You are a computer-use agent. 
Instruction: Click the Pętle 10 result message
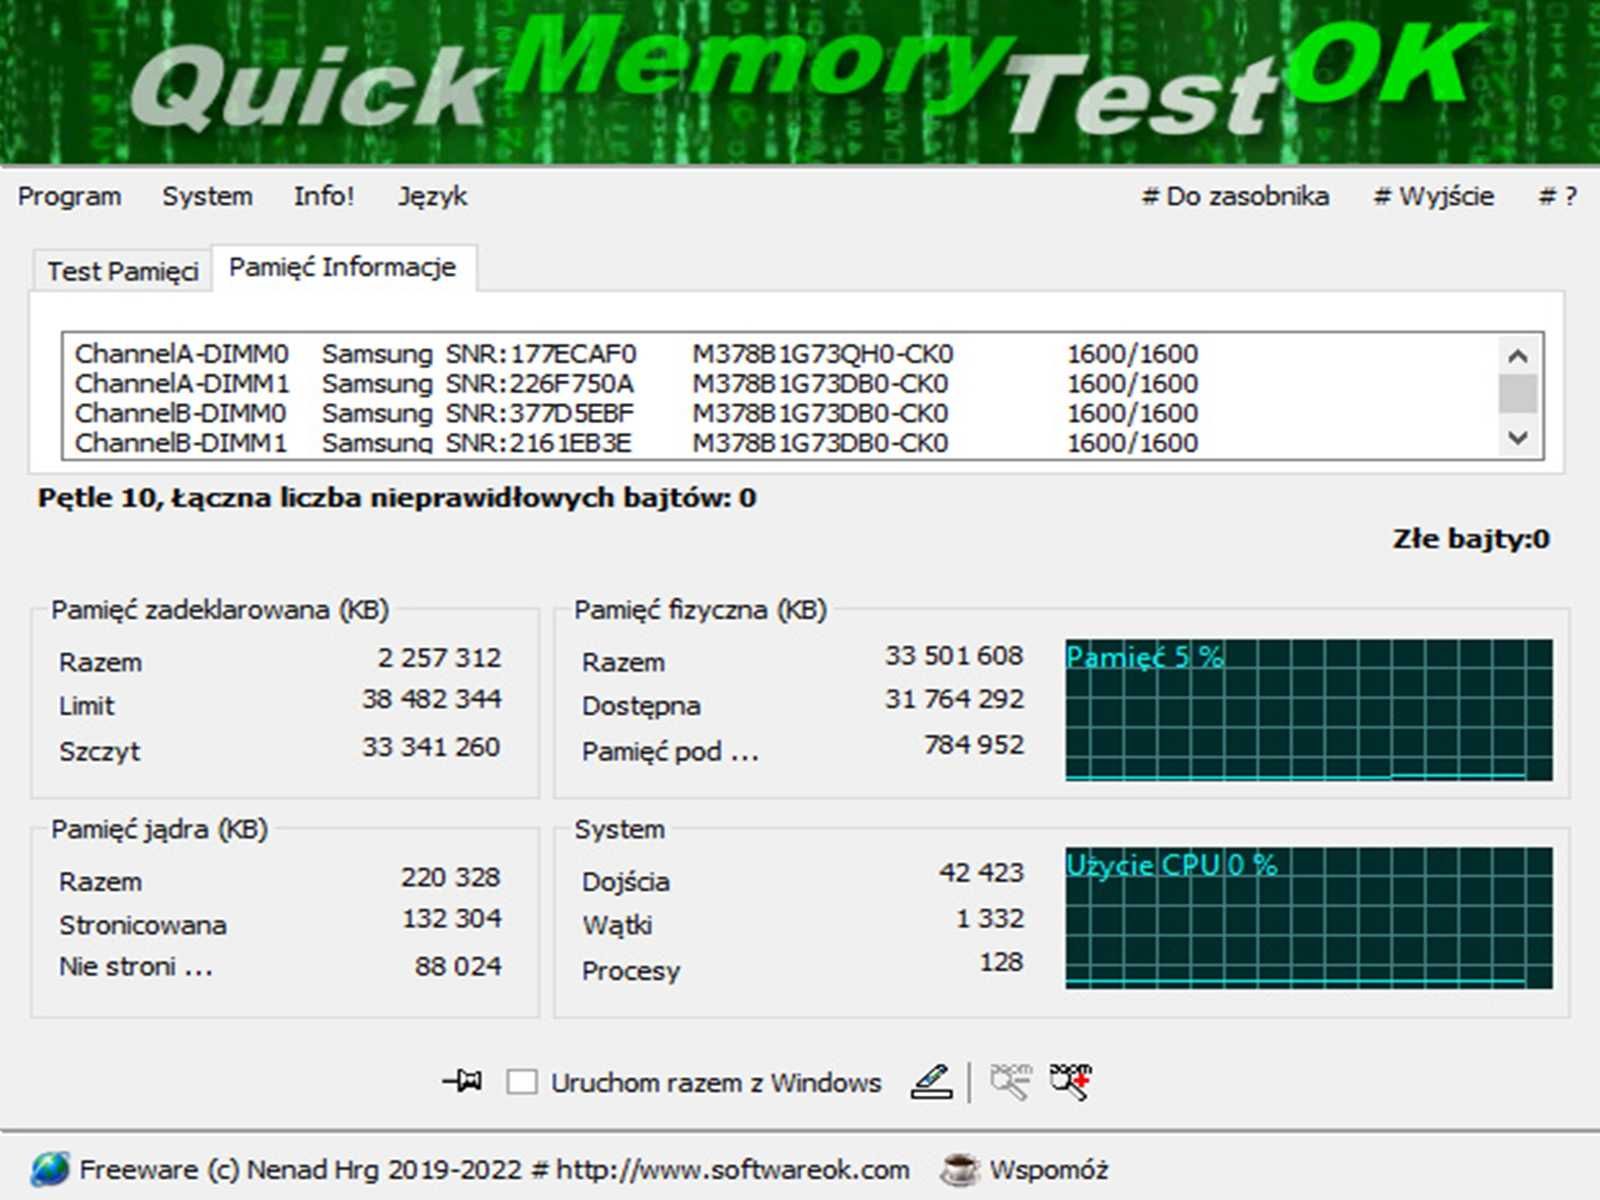(x=397, y=498)
